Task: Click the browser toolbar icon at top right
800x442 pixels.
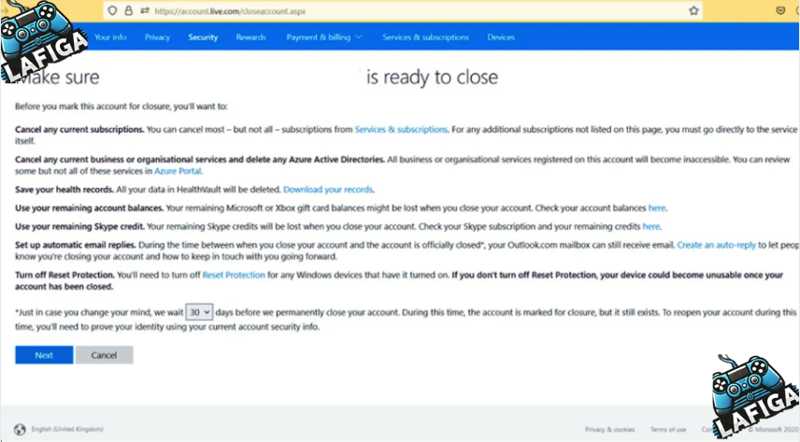Action: 780,11
